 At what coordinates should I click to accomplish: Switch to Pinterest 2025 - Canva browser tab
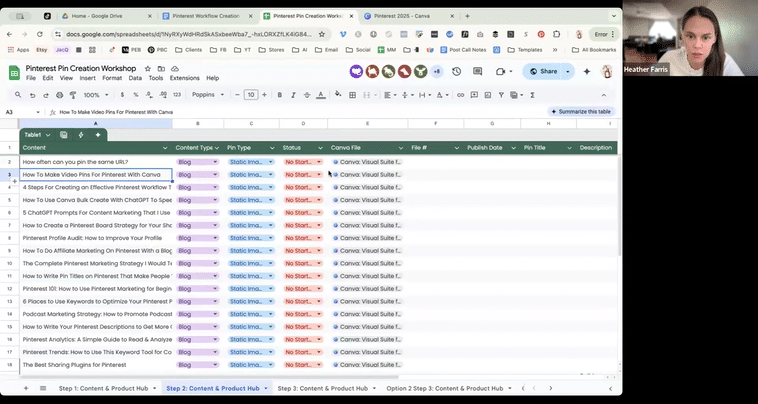pyautogui.click(x=409, y=16)
